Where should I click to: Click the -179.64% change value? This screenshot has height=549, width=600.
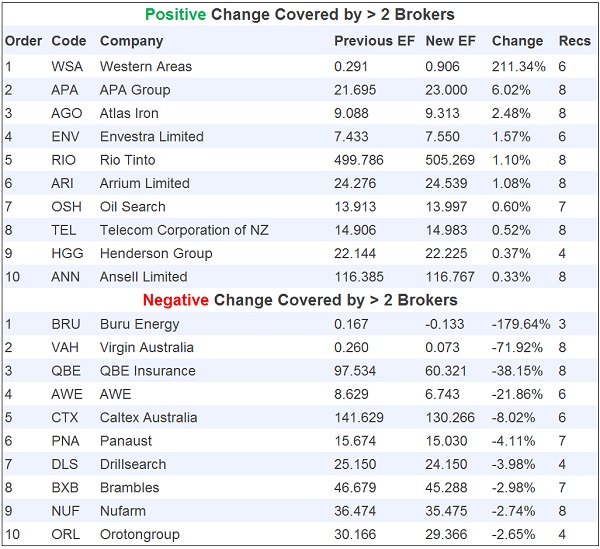[521, 324]
